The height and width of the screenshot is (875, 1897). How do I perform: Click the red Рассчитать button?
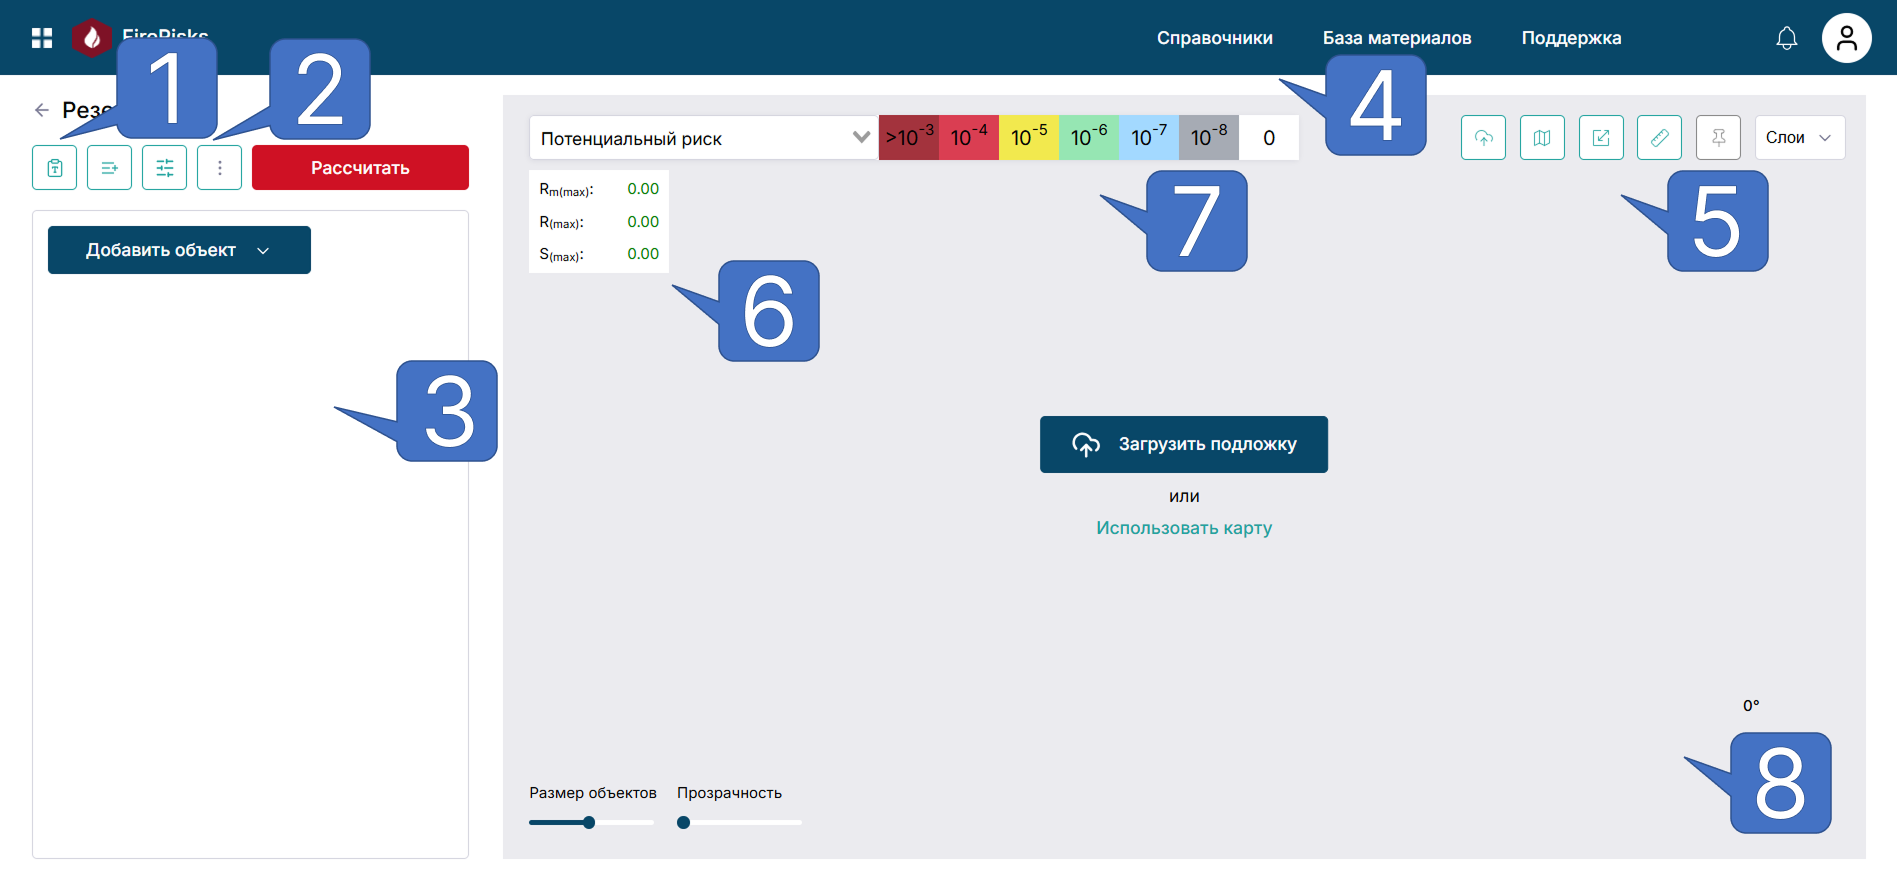360,168
